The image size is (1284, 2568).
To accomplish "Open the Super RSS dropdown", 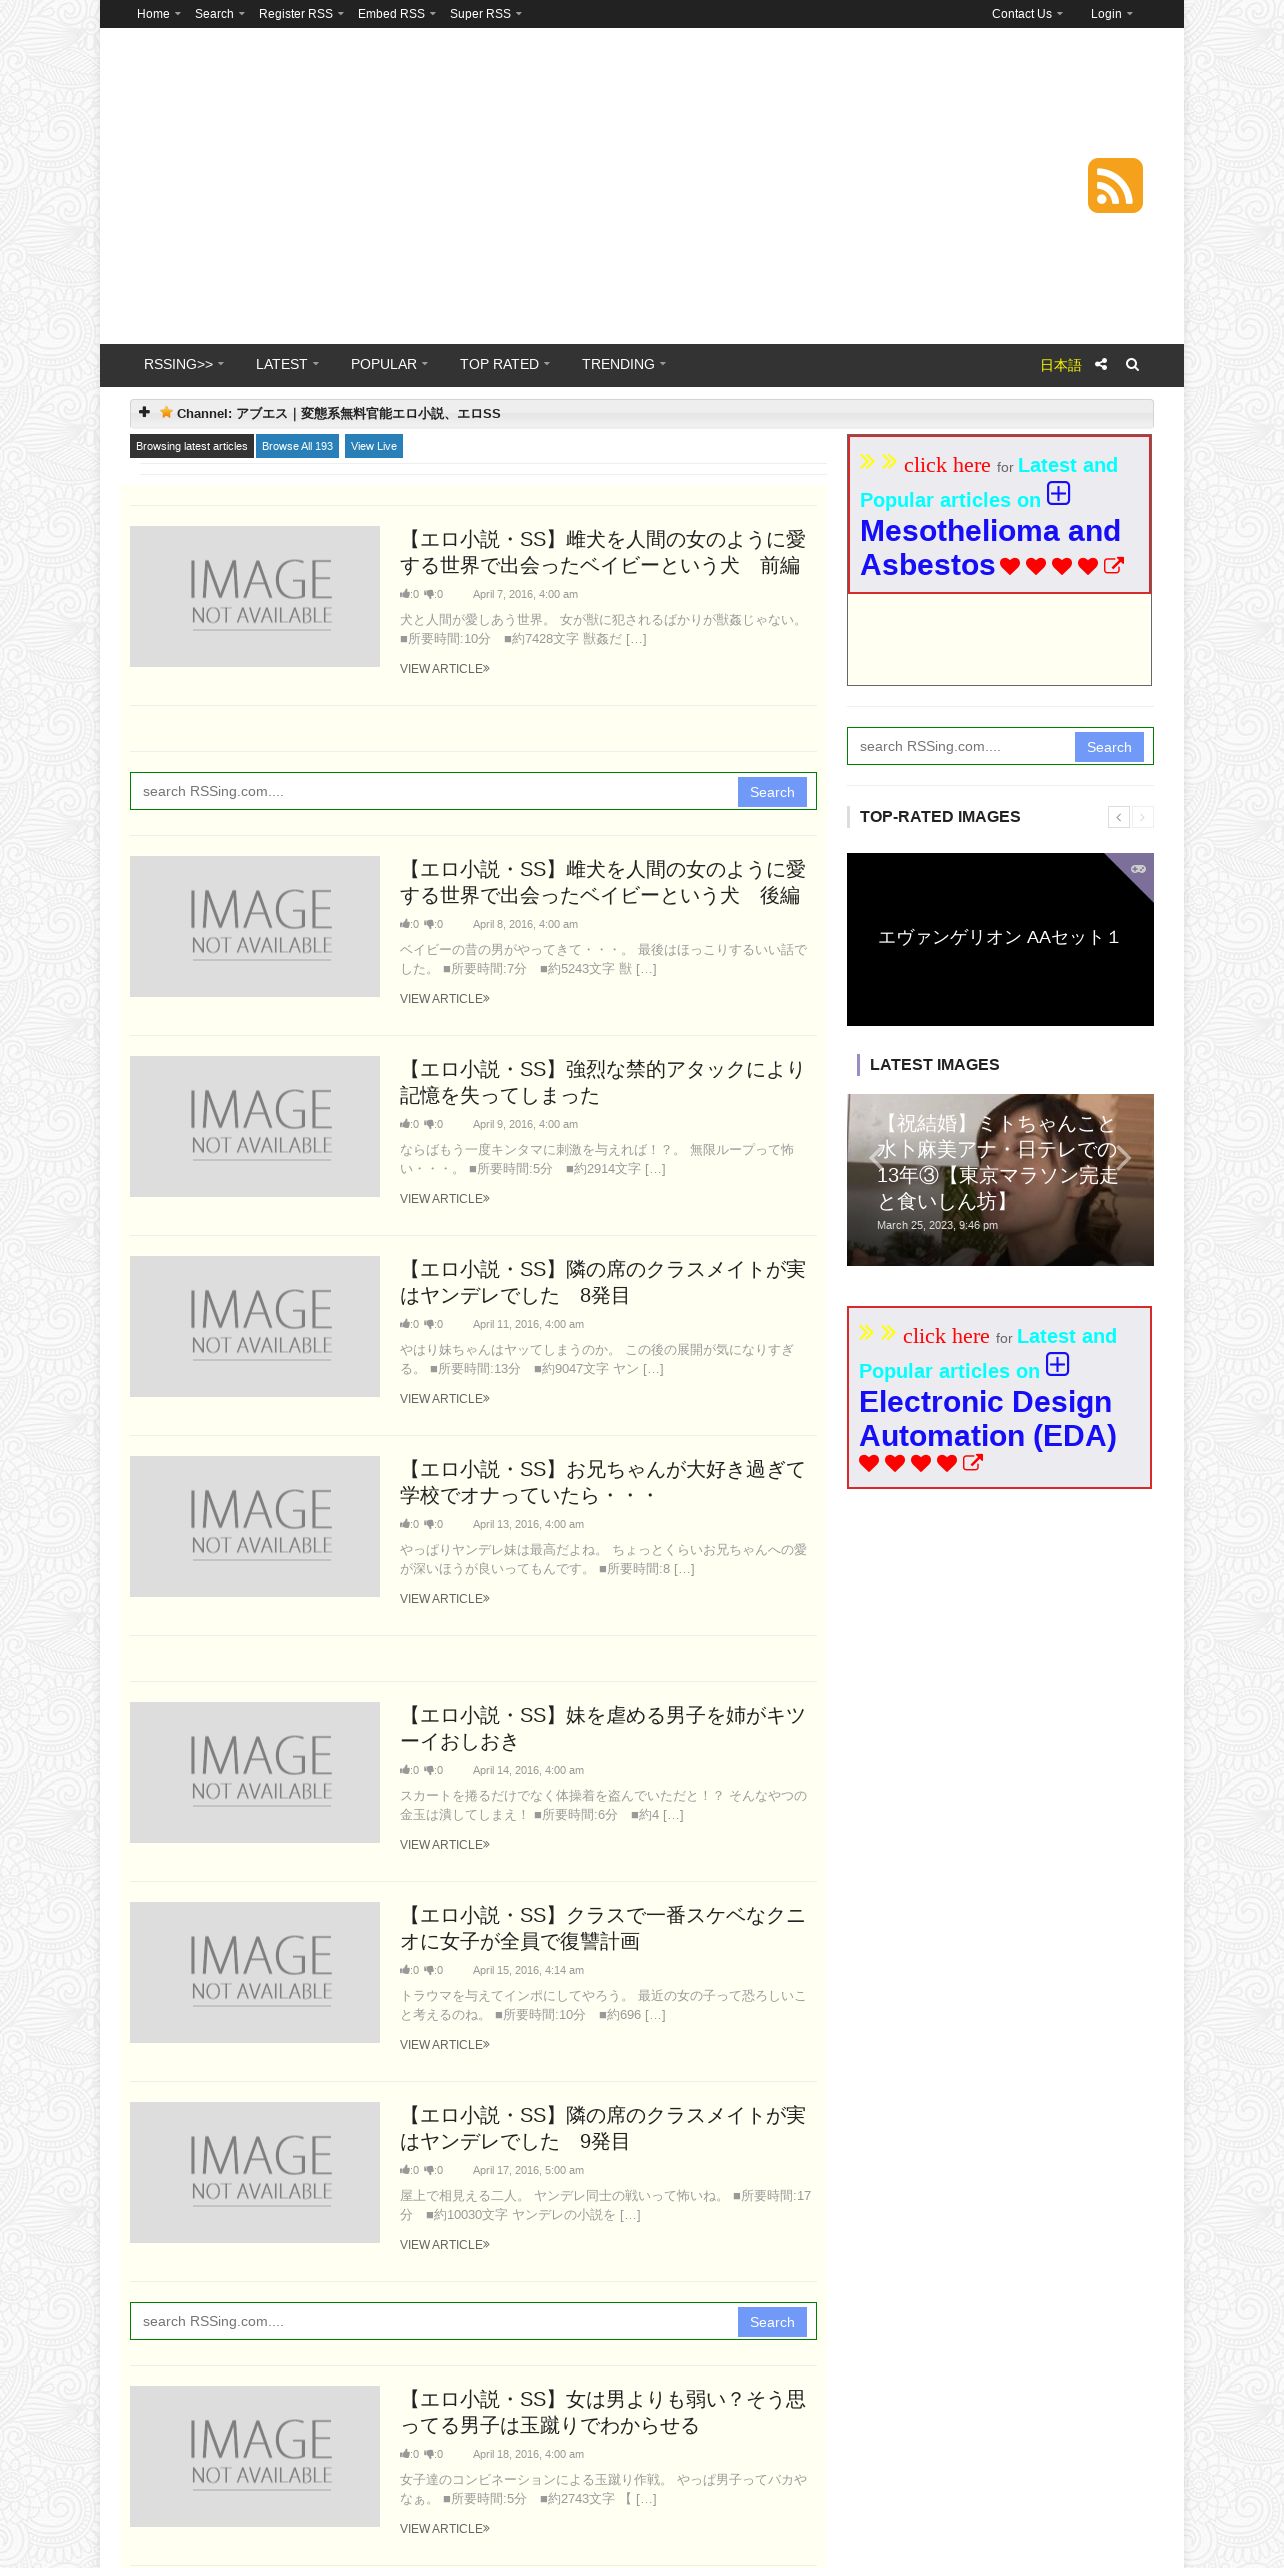I will pyautogui.click(x=485, y=14).
